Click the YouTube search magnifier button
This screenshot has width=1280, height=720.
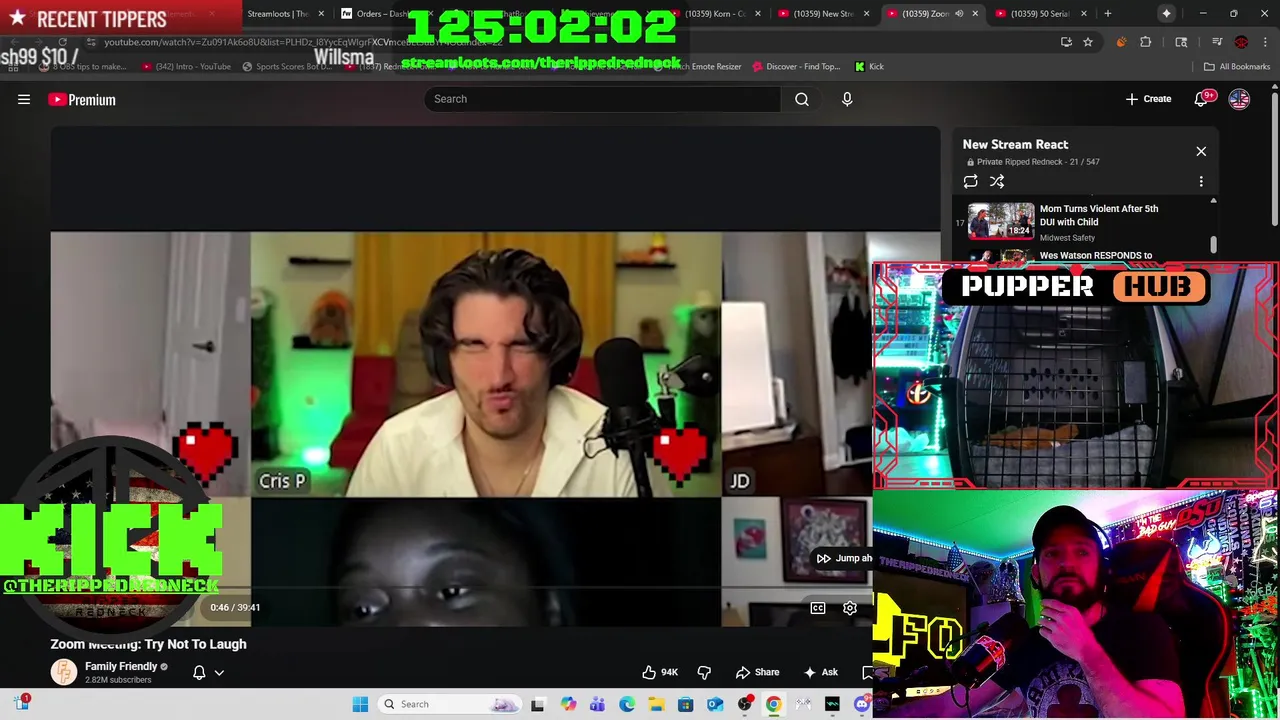[x=801, y=99]
